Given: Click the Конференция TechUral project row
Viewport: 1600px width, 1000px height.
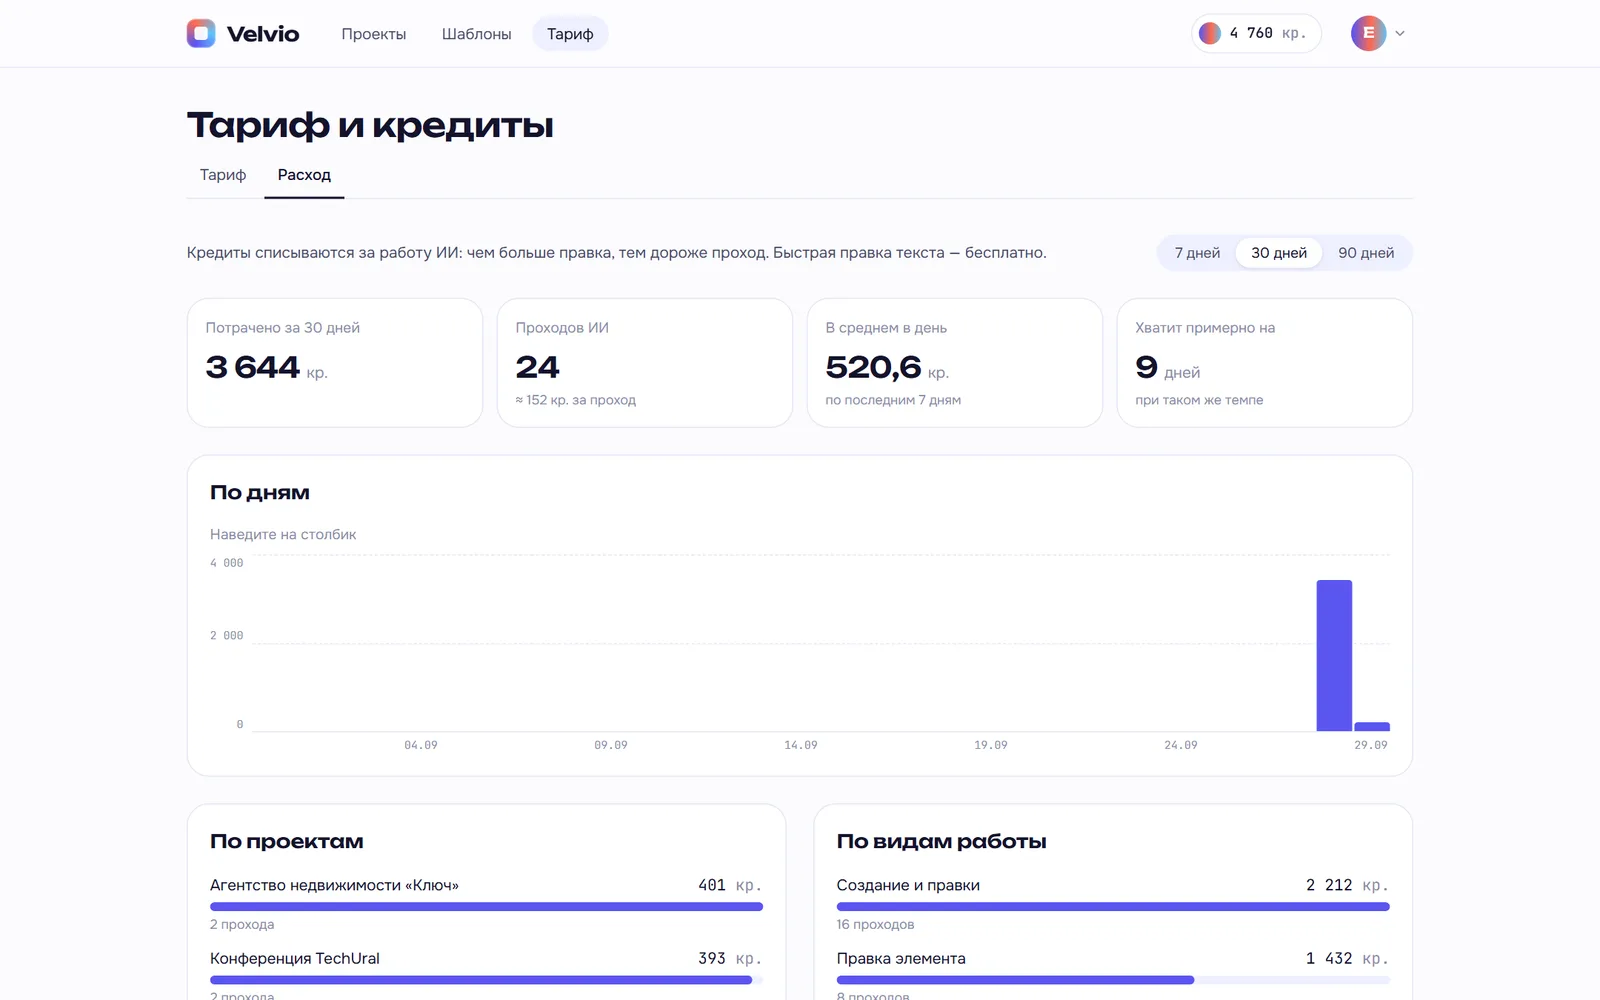Looking at the screenshot, I should pos(486,975).
